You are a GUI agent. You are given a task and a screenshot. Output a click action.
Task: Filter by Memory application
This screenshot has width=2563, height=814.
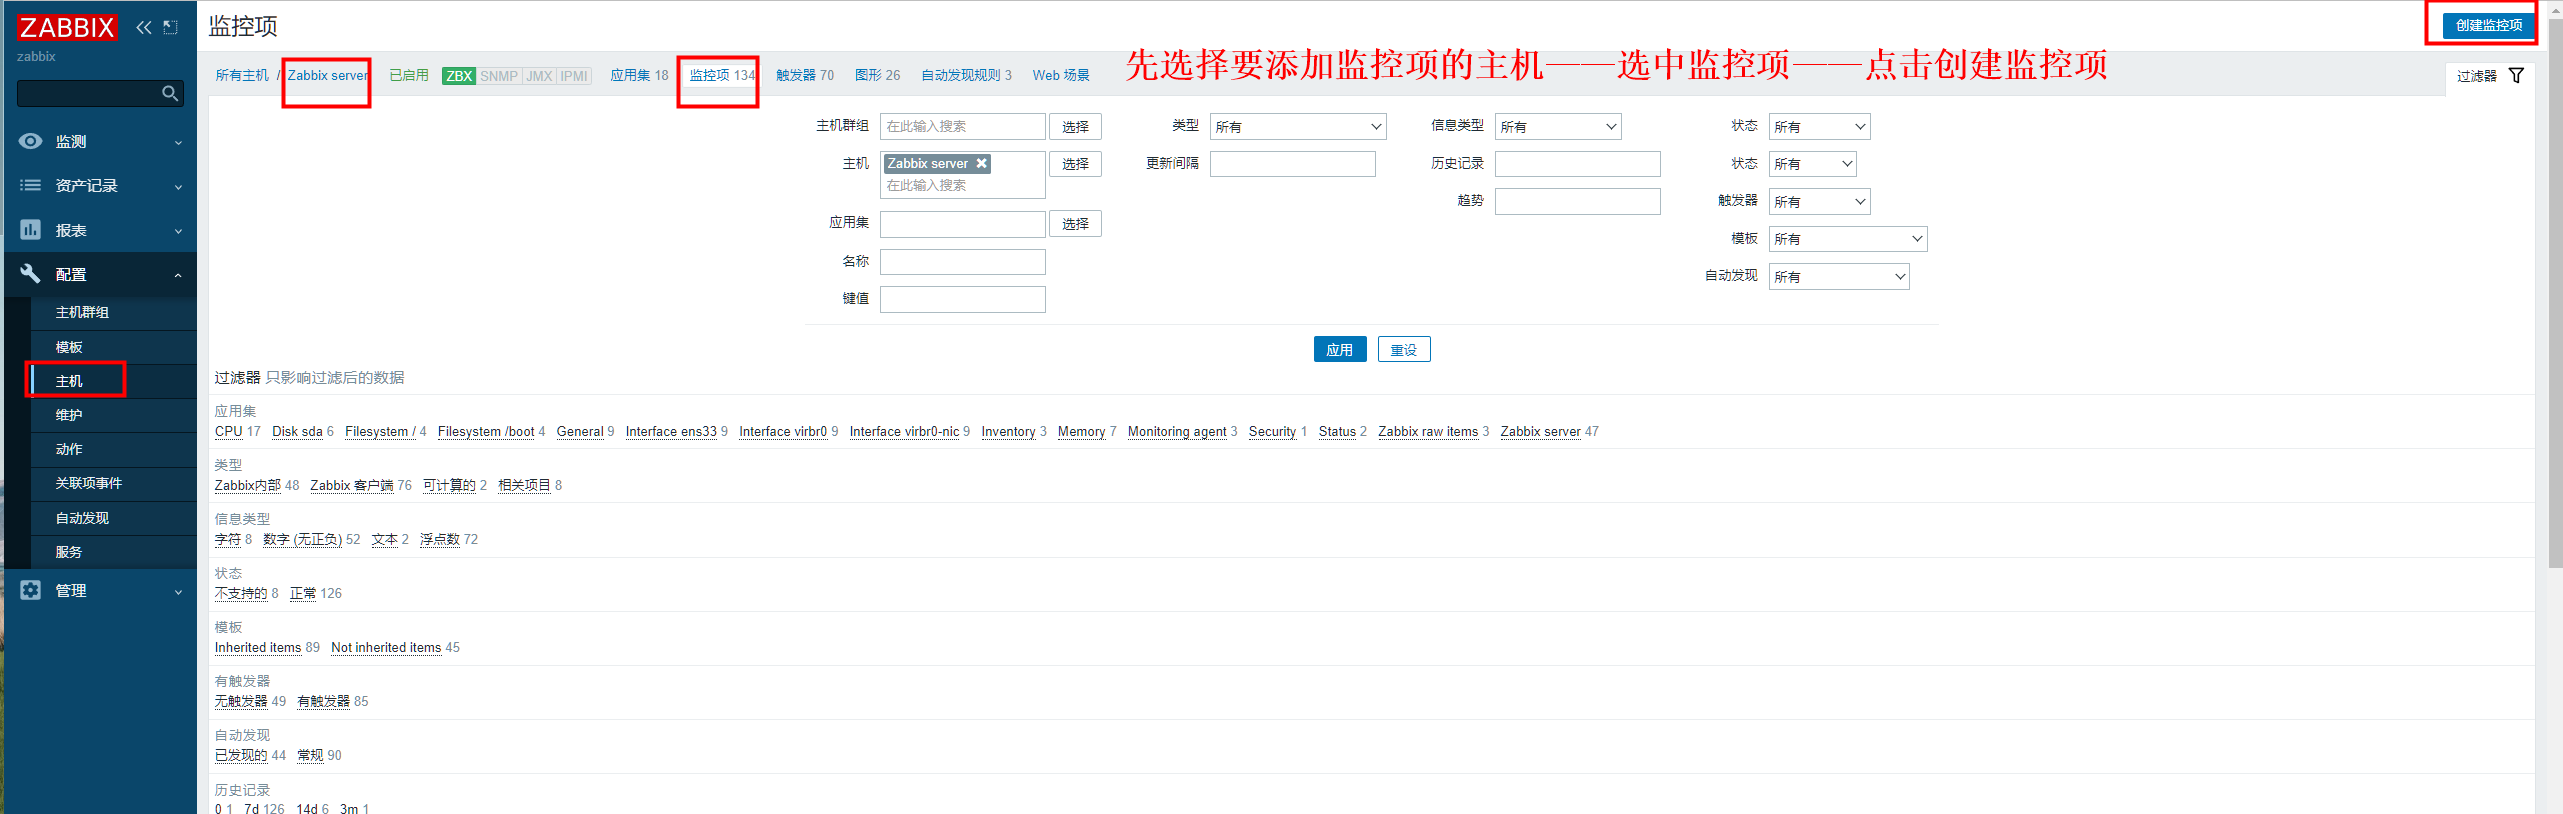(x=1081, y=431)
